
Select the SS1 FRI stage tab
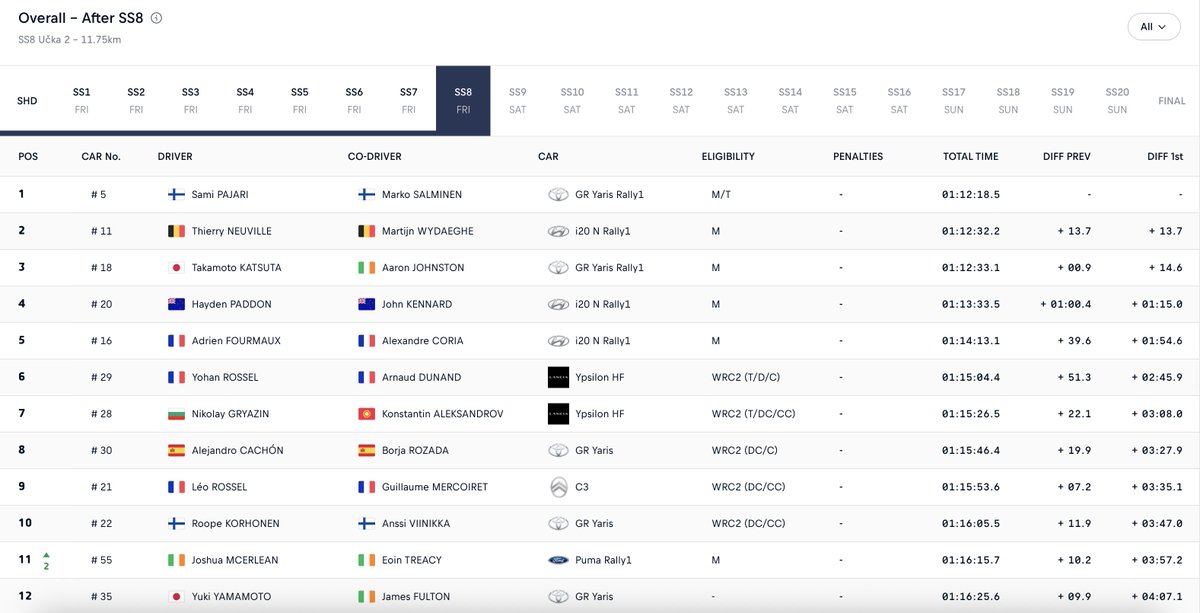tap(82, 101)
